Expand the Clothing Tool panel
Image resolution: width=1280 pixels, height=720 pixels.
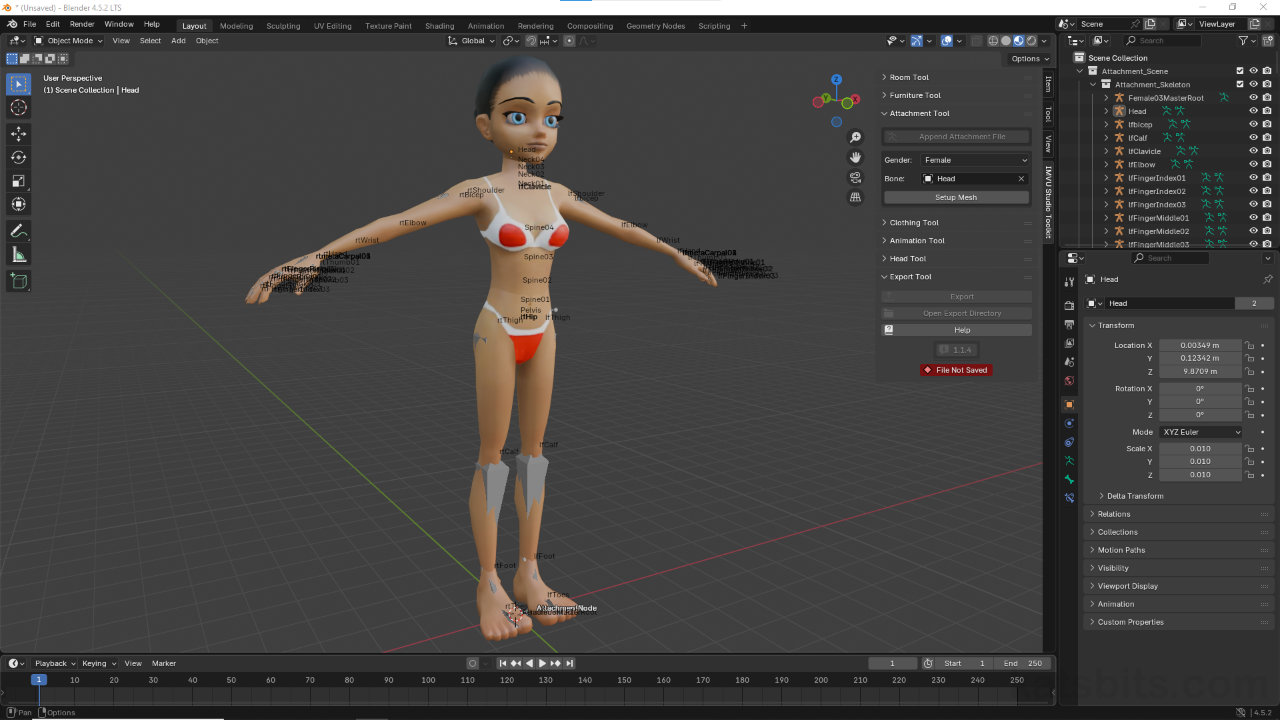[x=914, y=223]
